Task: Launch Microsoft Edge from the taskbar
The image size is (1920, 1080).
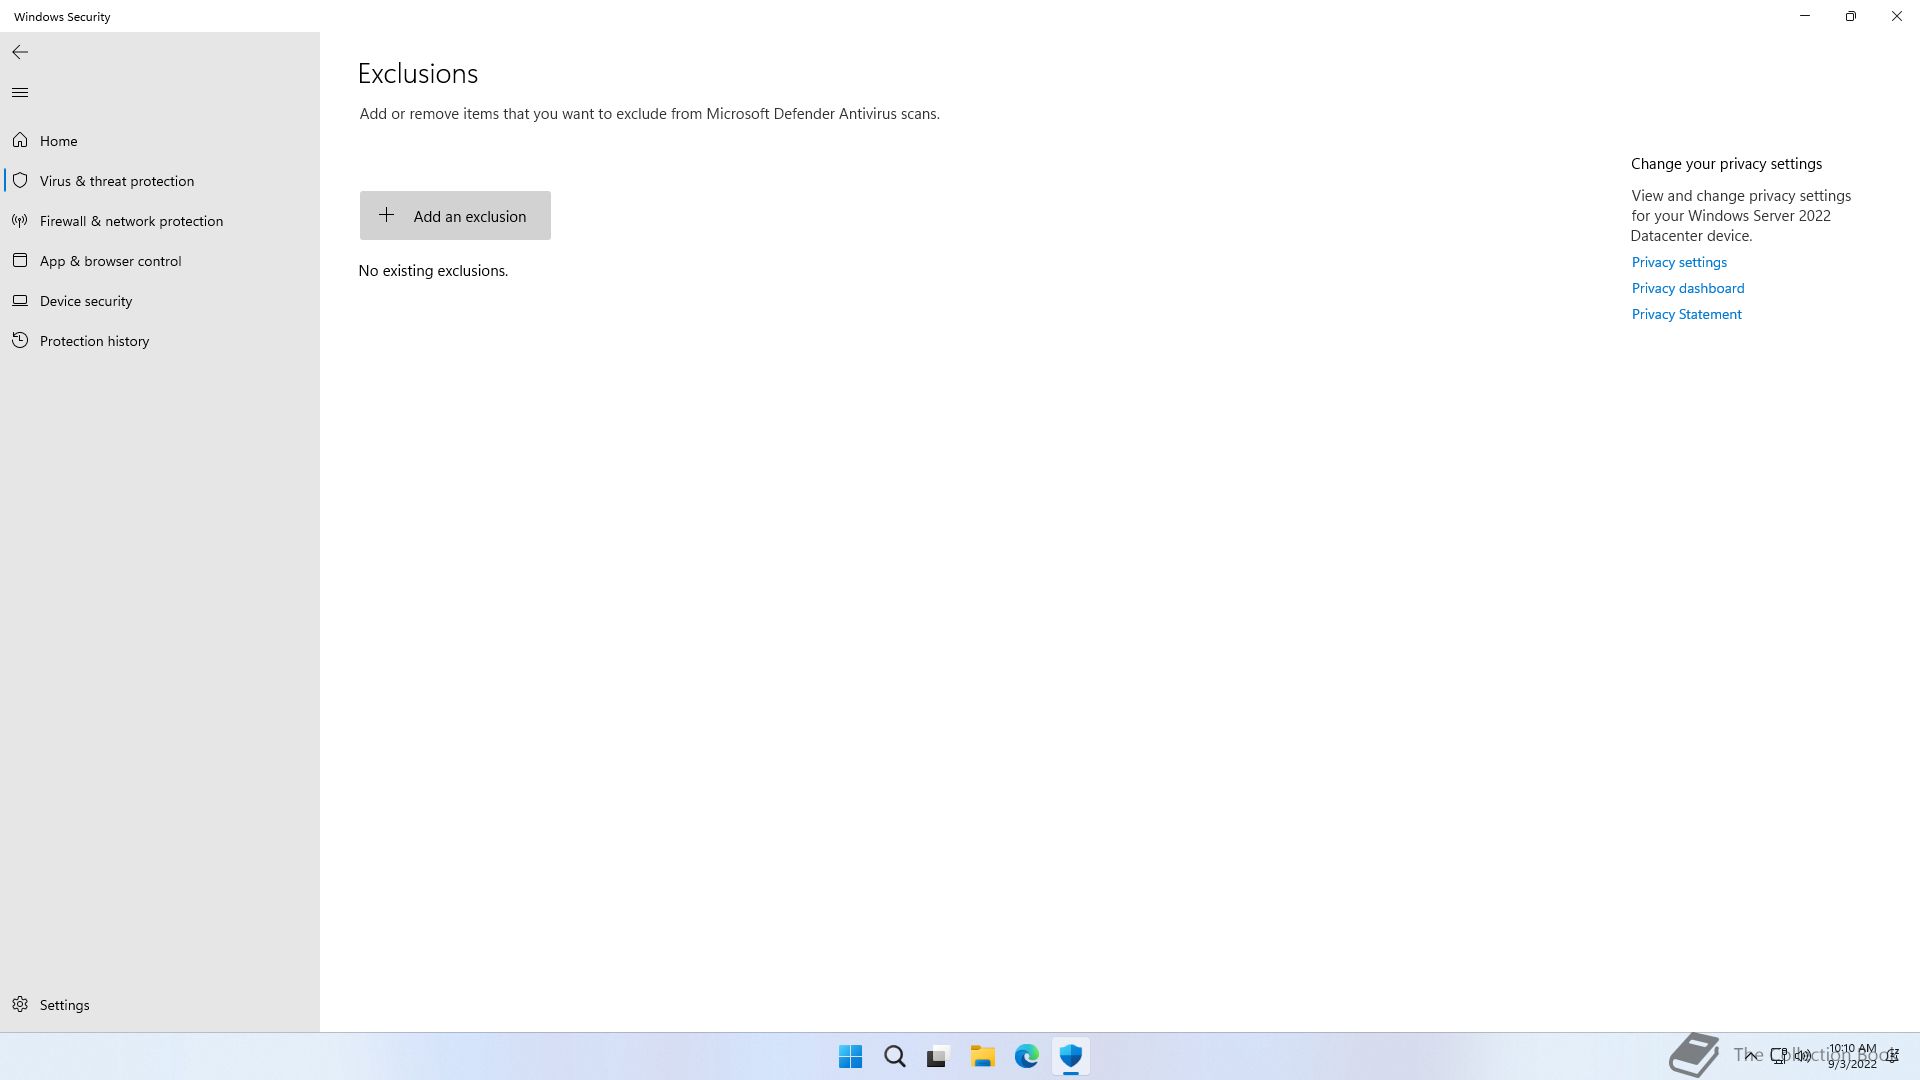Action: click(1026, 1056)
